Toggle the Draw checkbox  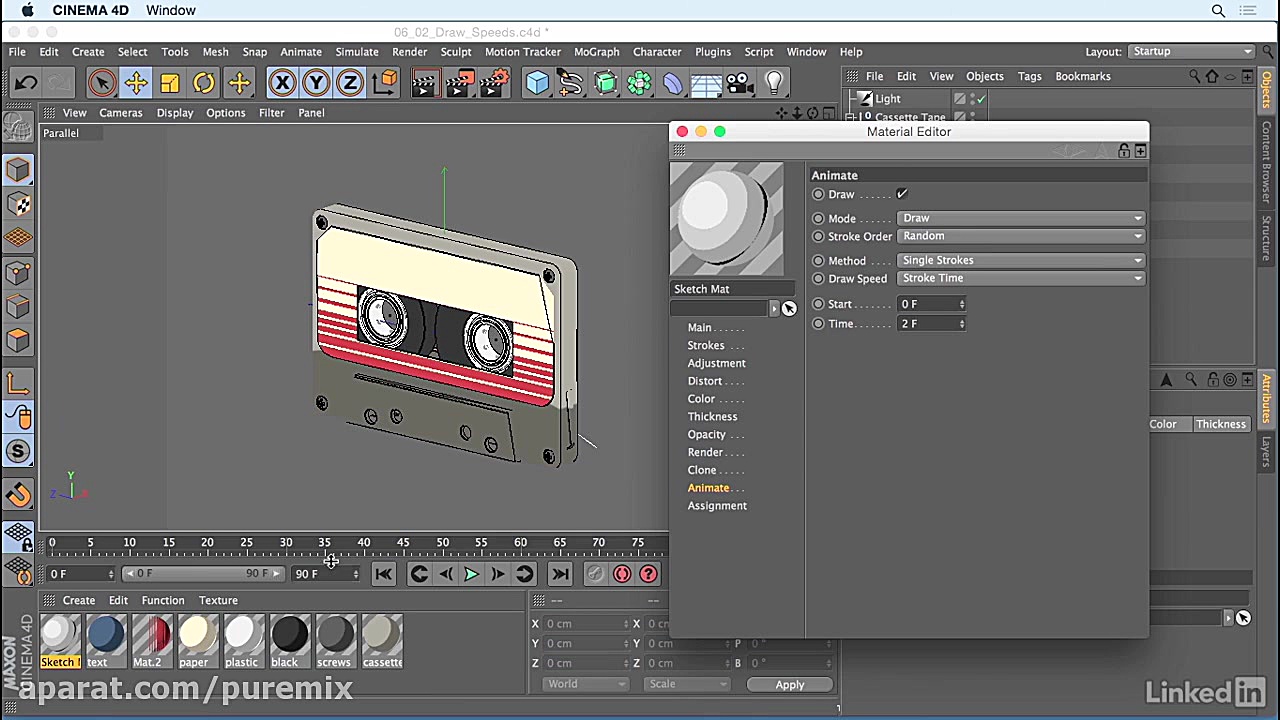(902, 194)
